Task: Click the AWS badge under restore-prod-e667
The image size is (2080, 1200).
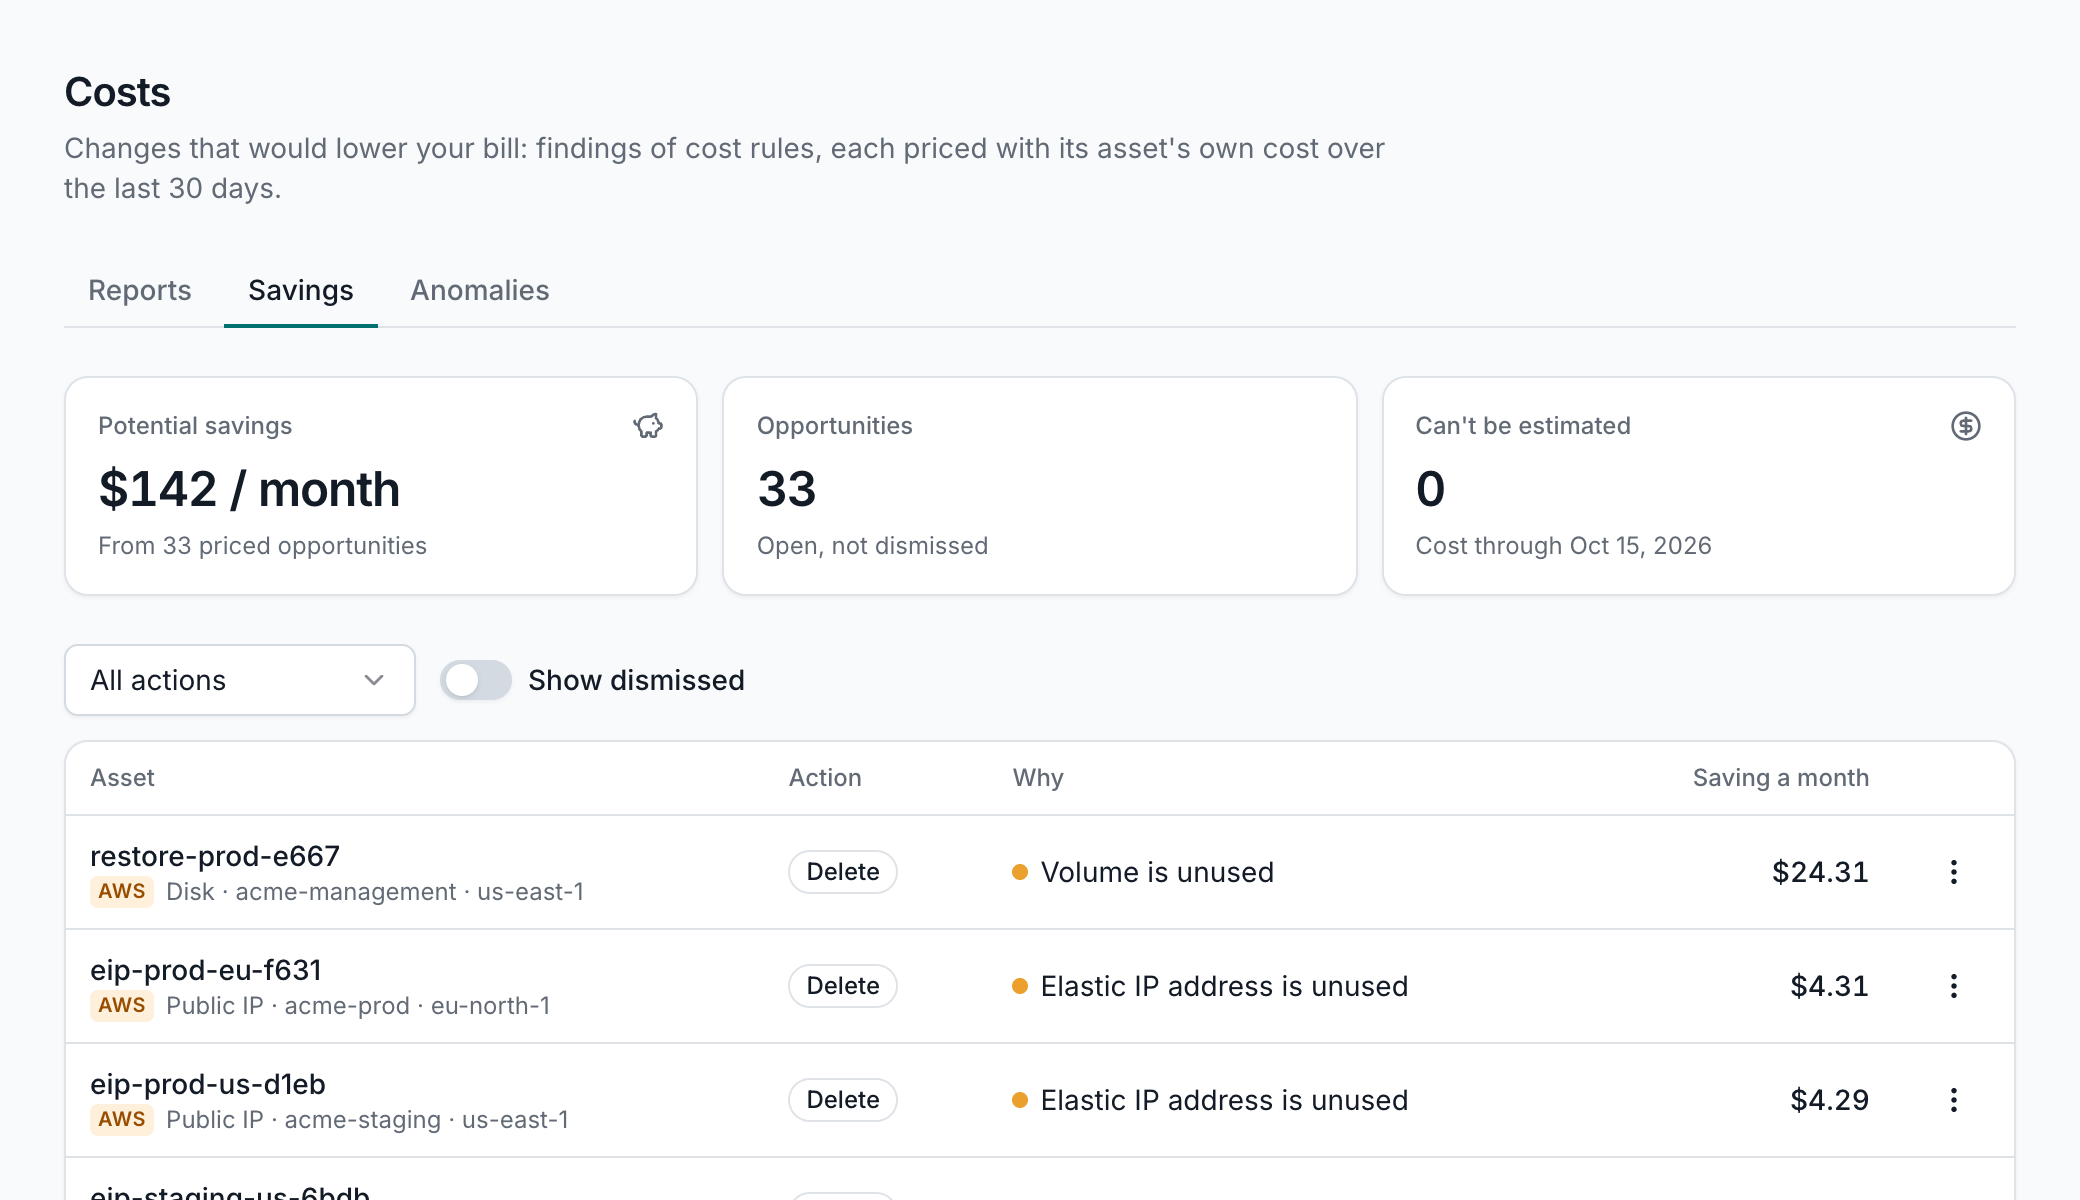Action: pyautogui.click(x=122, y=892)
